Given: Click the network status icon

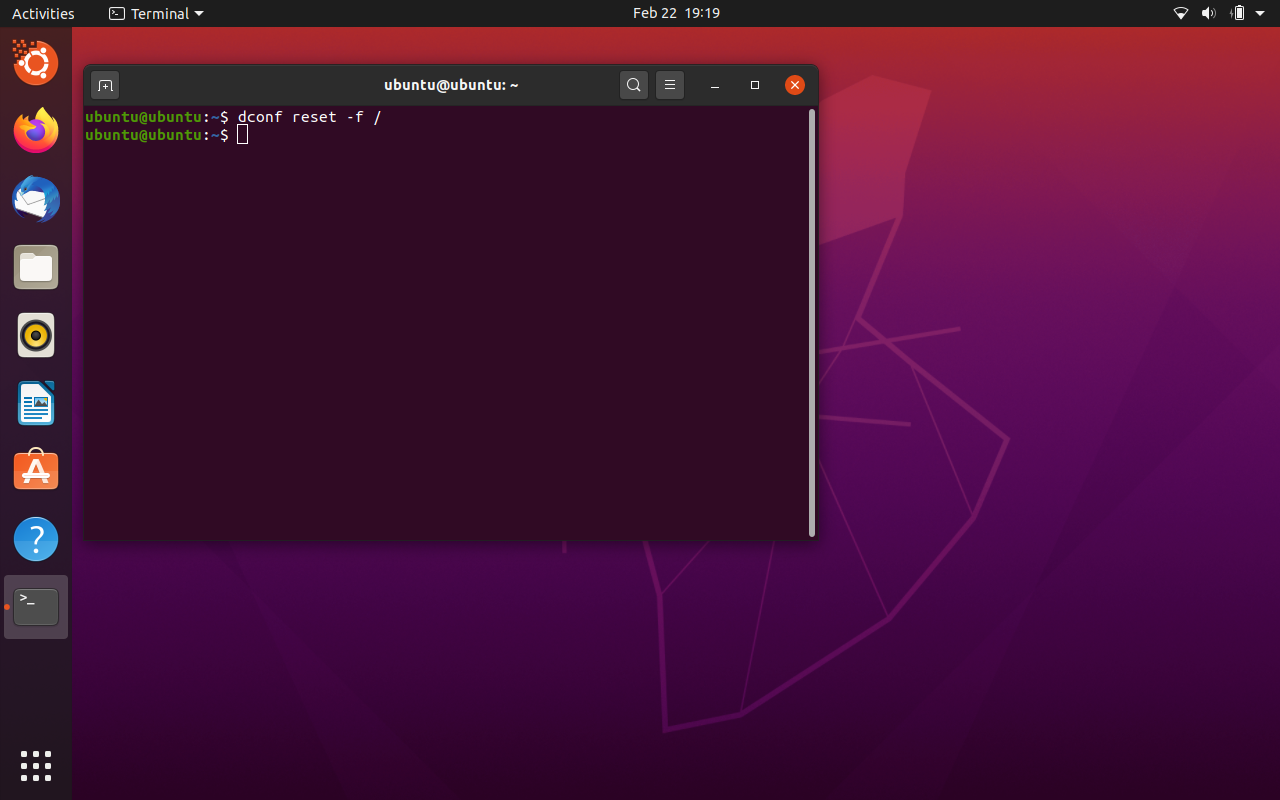Looking at the screenshot, I should click(1180, 13).
